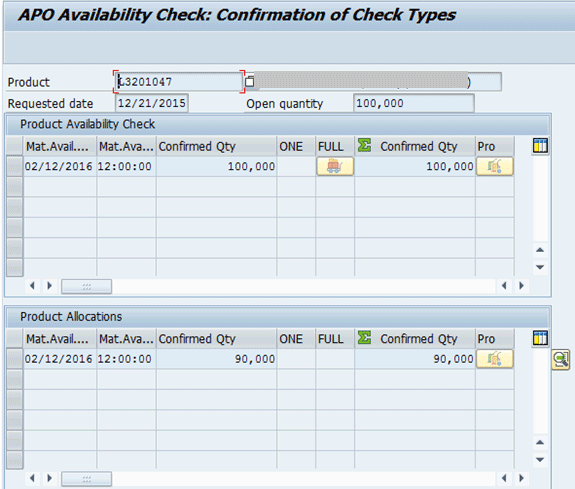Click FULL column header in Availability Check table
Viewport: 575px width, 489px height.
tap(335, 146)
